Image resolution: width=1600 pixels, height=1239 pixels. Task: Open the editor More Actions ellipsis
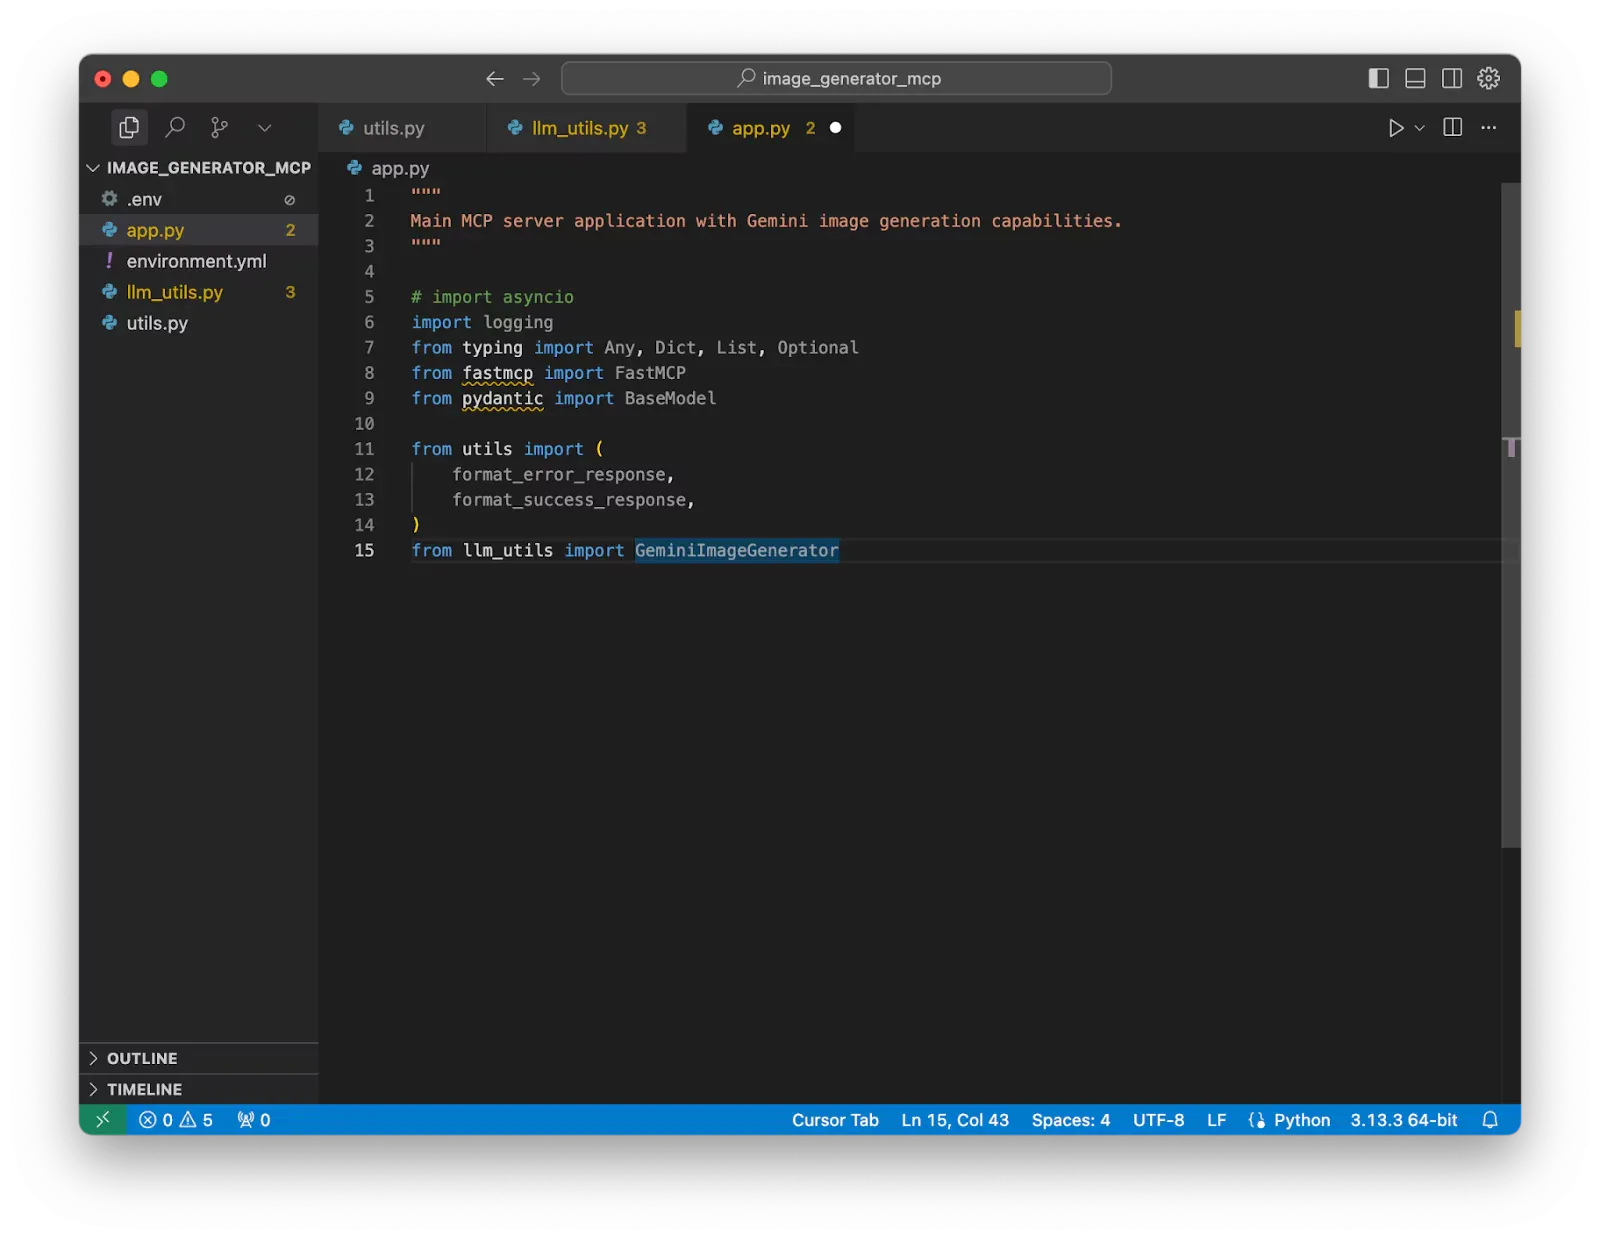click(1488, 127)
